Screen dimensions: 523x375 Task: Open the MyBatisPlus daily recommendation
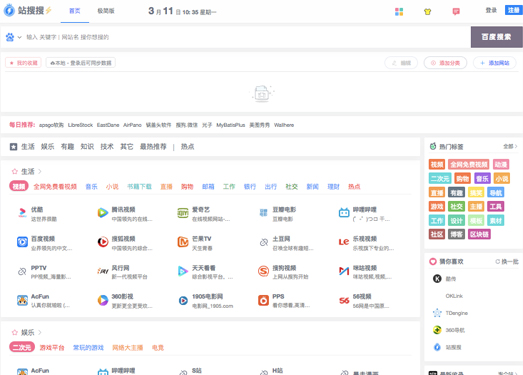pos(230,125)
